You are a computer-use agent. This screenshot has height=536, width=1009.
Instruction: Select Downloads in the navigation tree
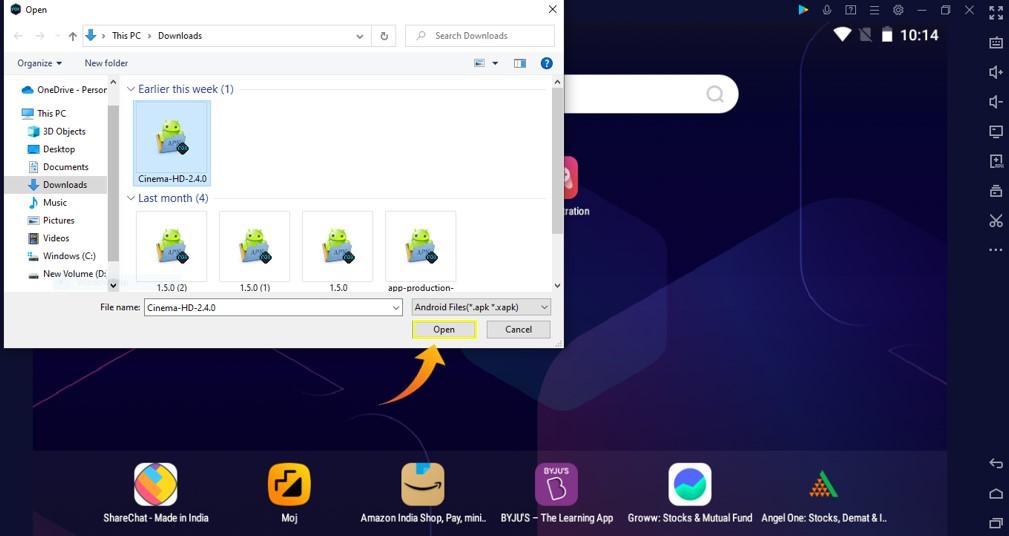(57, 185)
